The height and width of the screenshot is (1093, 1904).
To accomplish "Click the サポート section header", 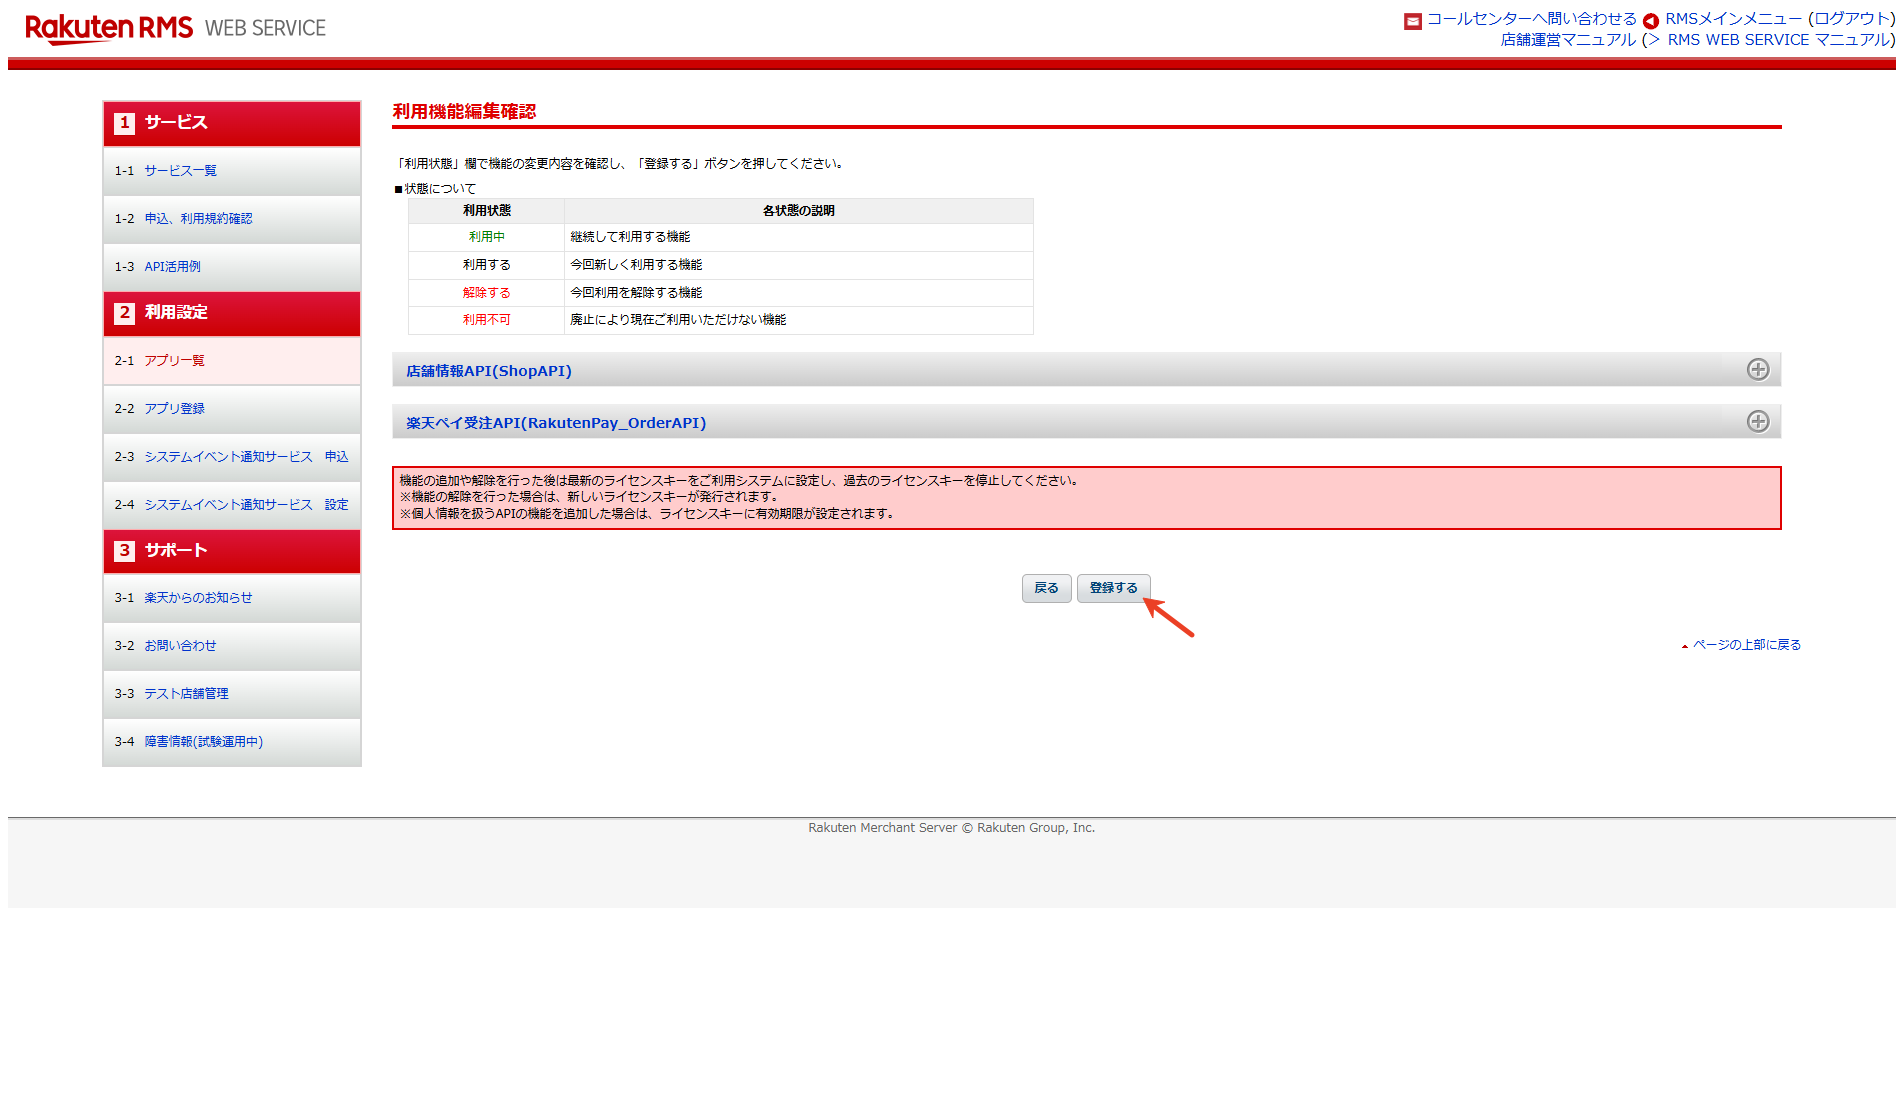I will pos(232,551).
